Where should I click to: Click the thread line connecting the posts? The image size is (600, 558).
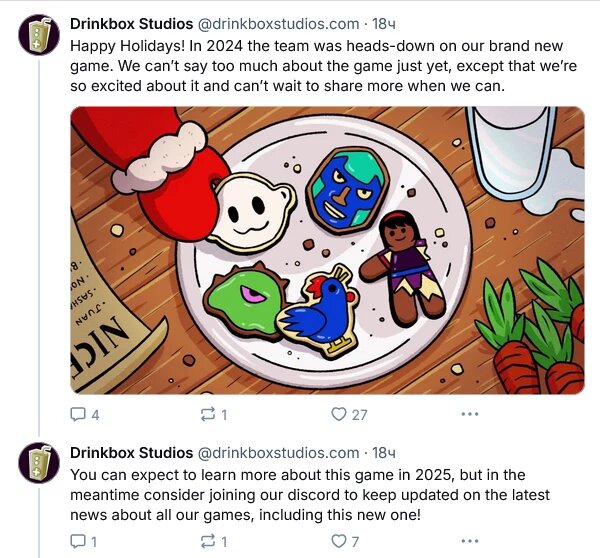click(39, 250)
